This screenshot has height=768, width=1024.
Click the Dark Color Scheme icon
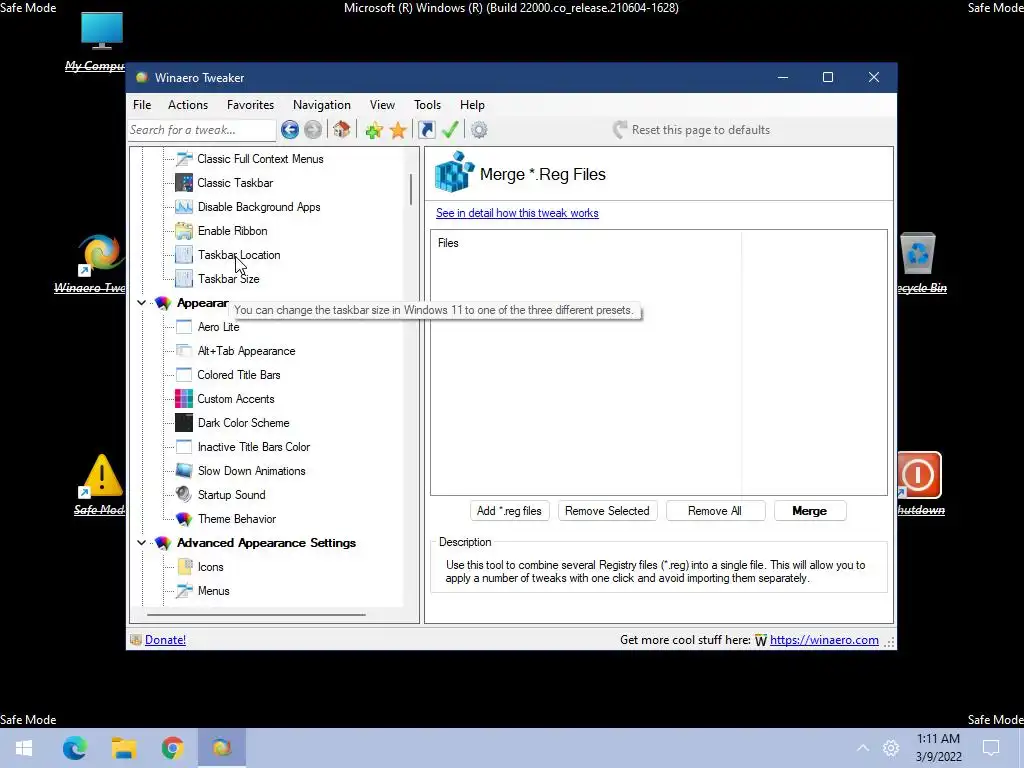click(x=184, y=423)
